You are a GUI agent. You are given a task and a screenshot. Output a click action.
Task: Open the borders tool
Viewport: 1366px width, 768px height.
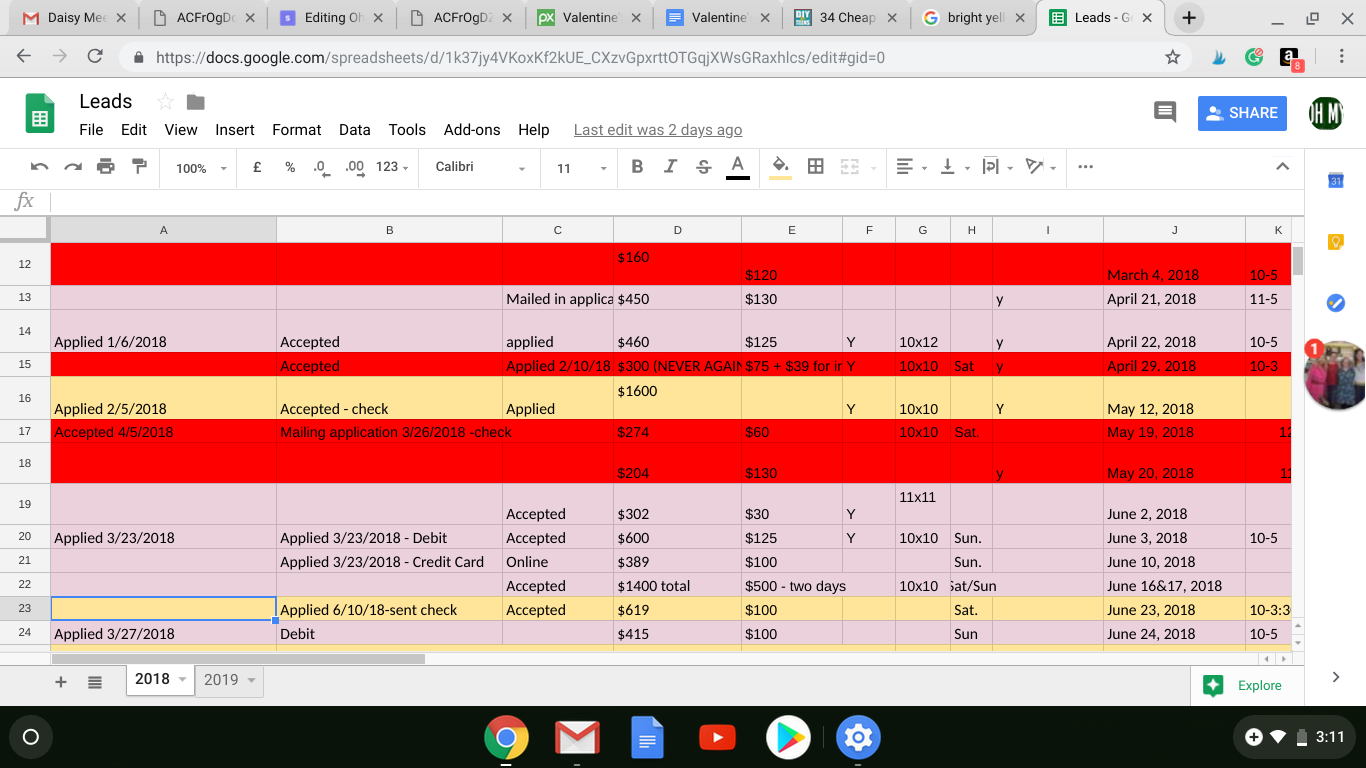point(815,167)
